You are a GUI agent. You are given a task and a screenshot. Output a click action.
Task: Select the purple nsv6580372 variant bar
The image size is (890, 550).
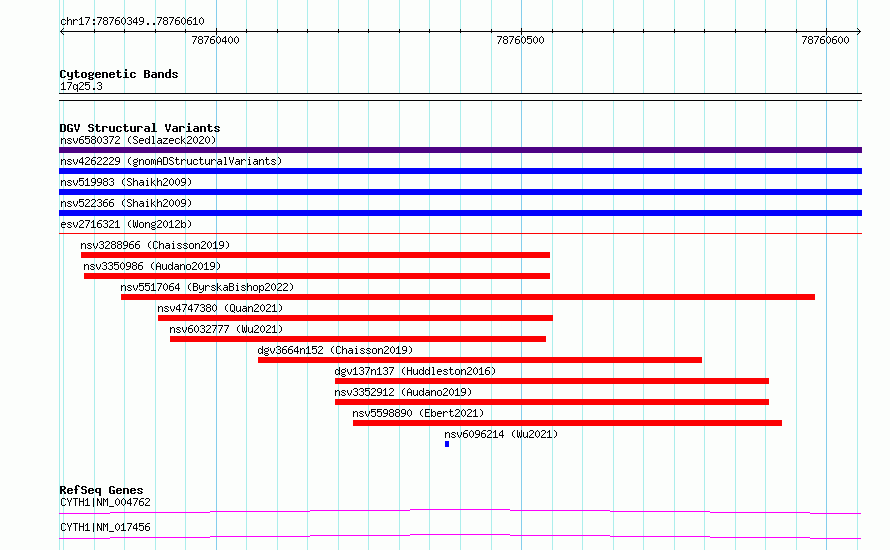coord(460,150)
